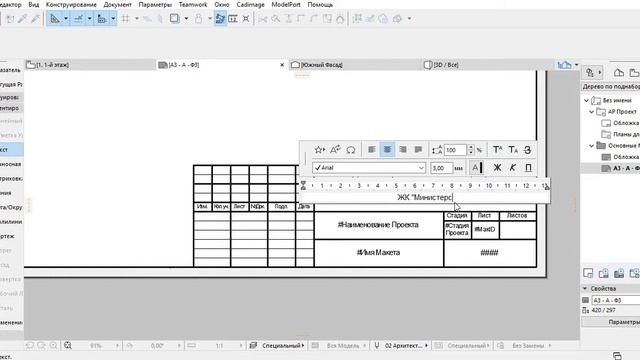
Task: Open dropdown arrow beside guide lines icon
Action: pyautogui.click(x=66, y=18)
